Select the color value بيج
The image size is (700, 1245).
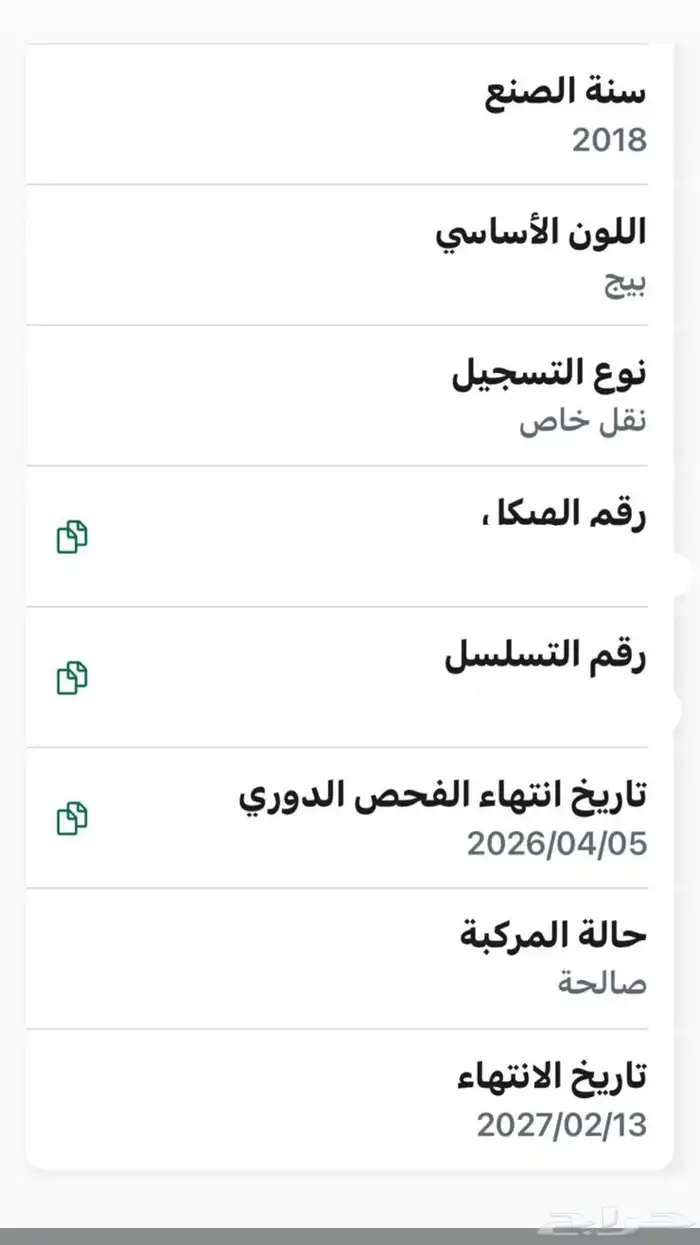(x=625, y=284)
